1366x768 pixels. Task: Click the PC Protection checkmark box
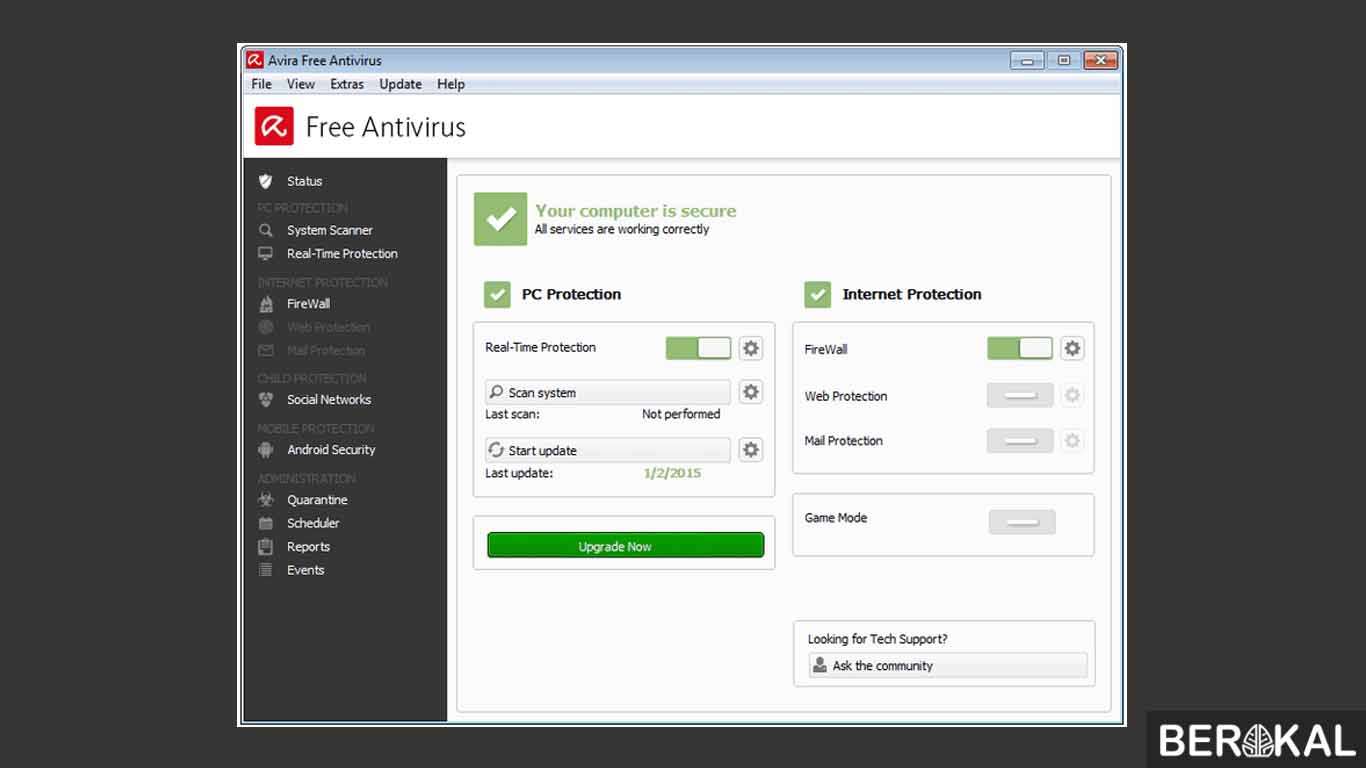pos(497,294)
